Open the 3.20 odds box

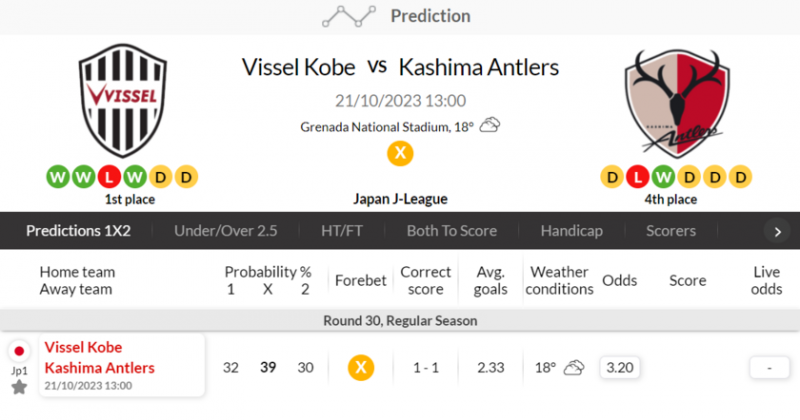pos(620,367)
